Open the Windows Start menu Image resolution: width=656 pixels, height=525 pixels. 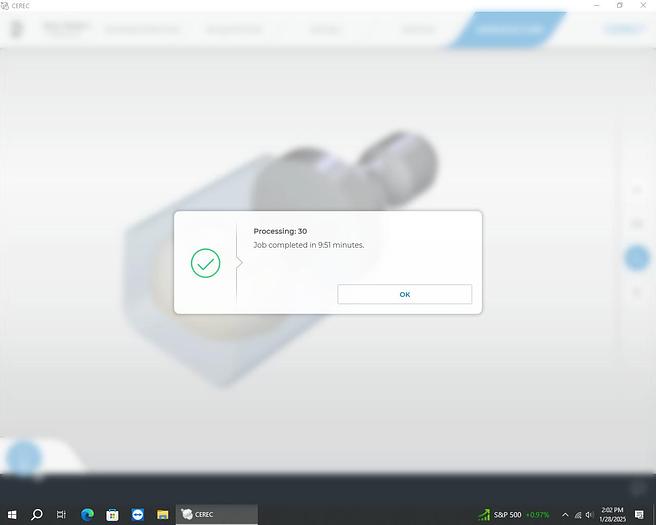point(11,514)
